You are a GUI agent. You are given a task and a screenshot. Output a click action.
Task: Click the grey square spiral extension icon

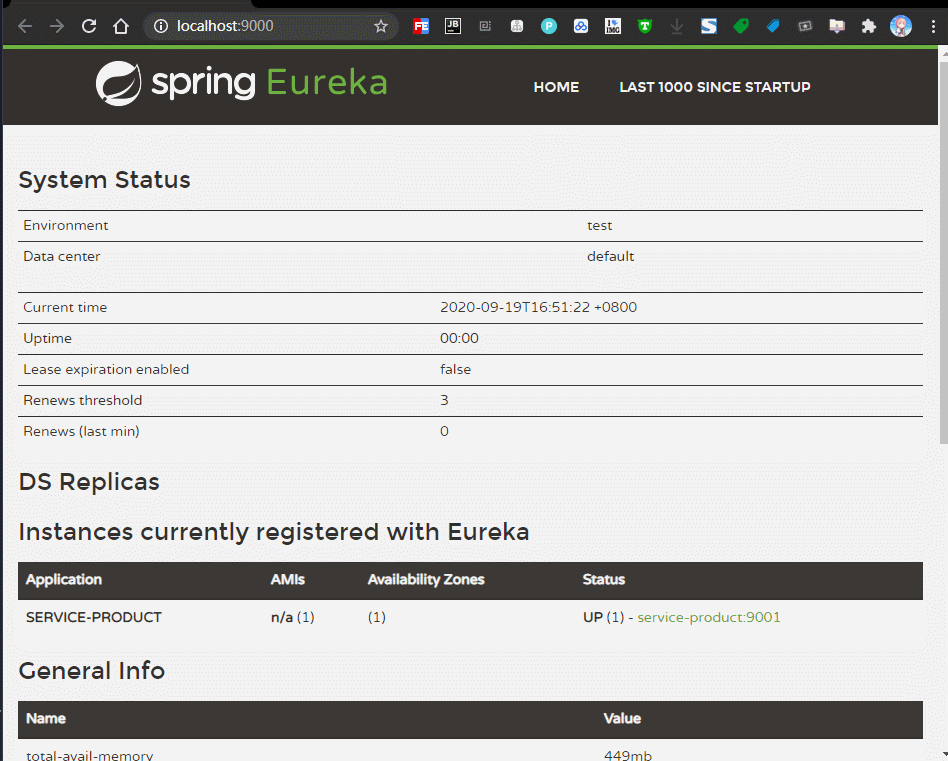pyautogui.click(x=485, y=26)
